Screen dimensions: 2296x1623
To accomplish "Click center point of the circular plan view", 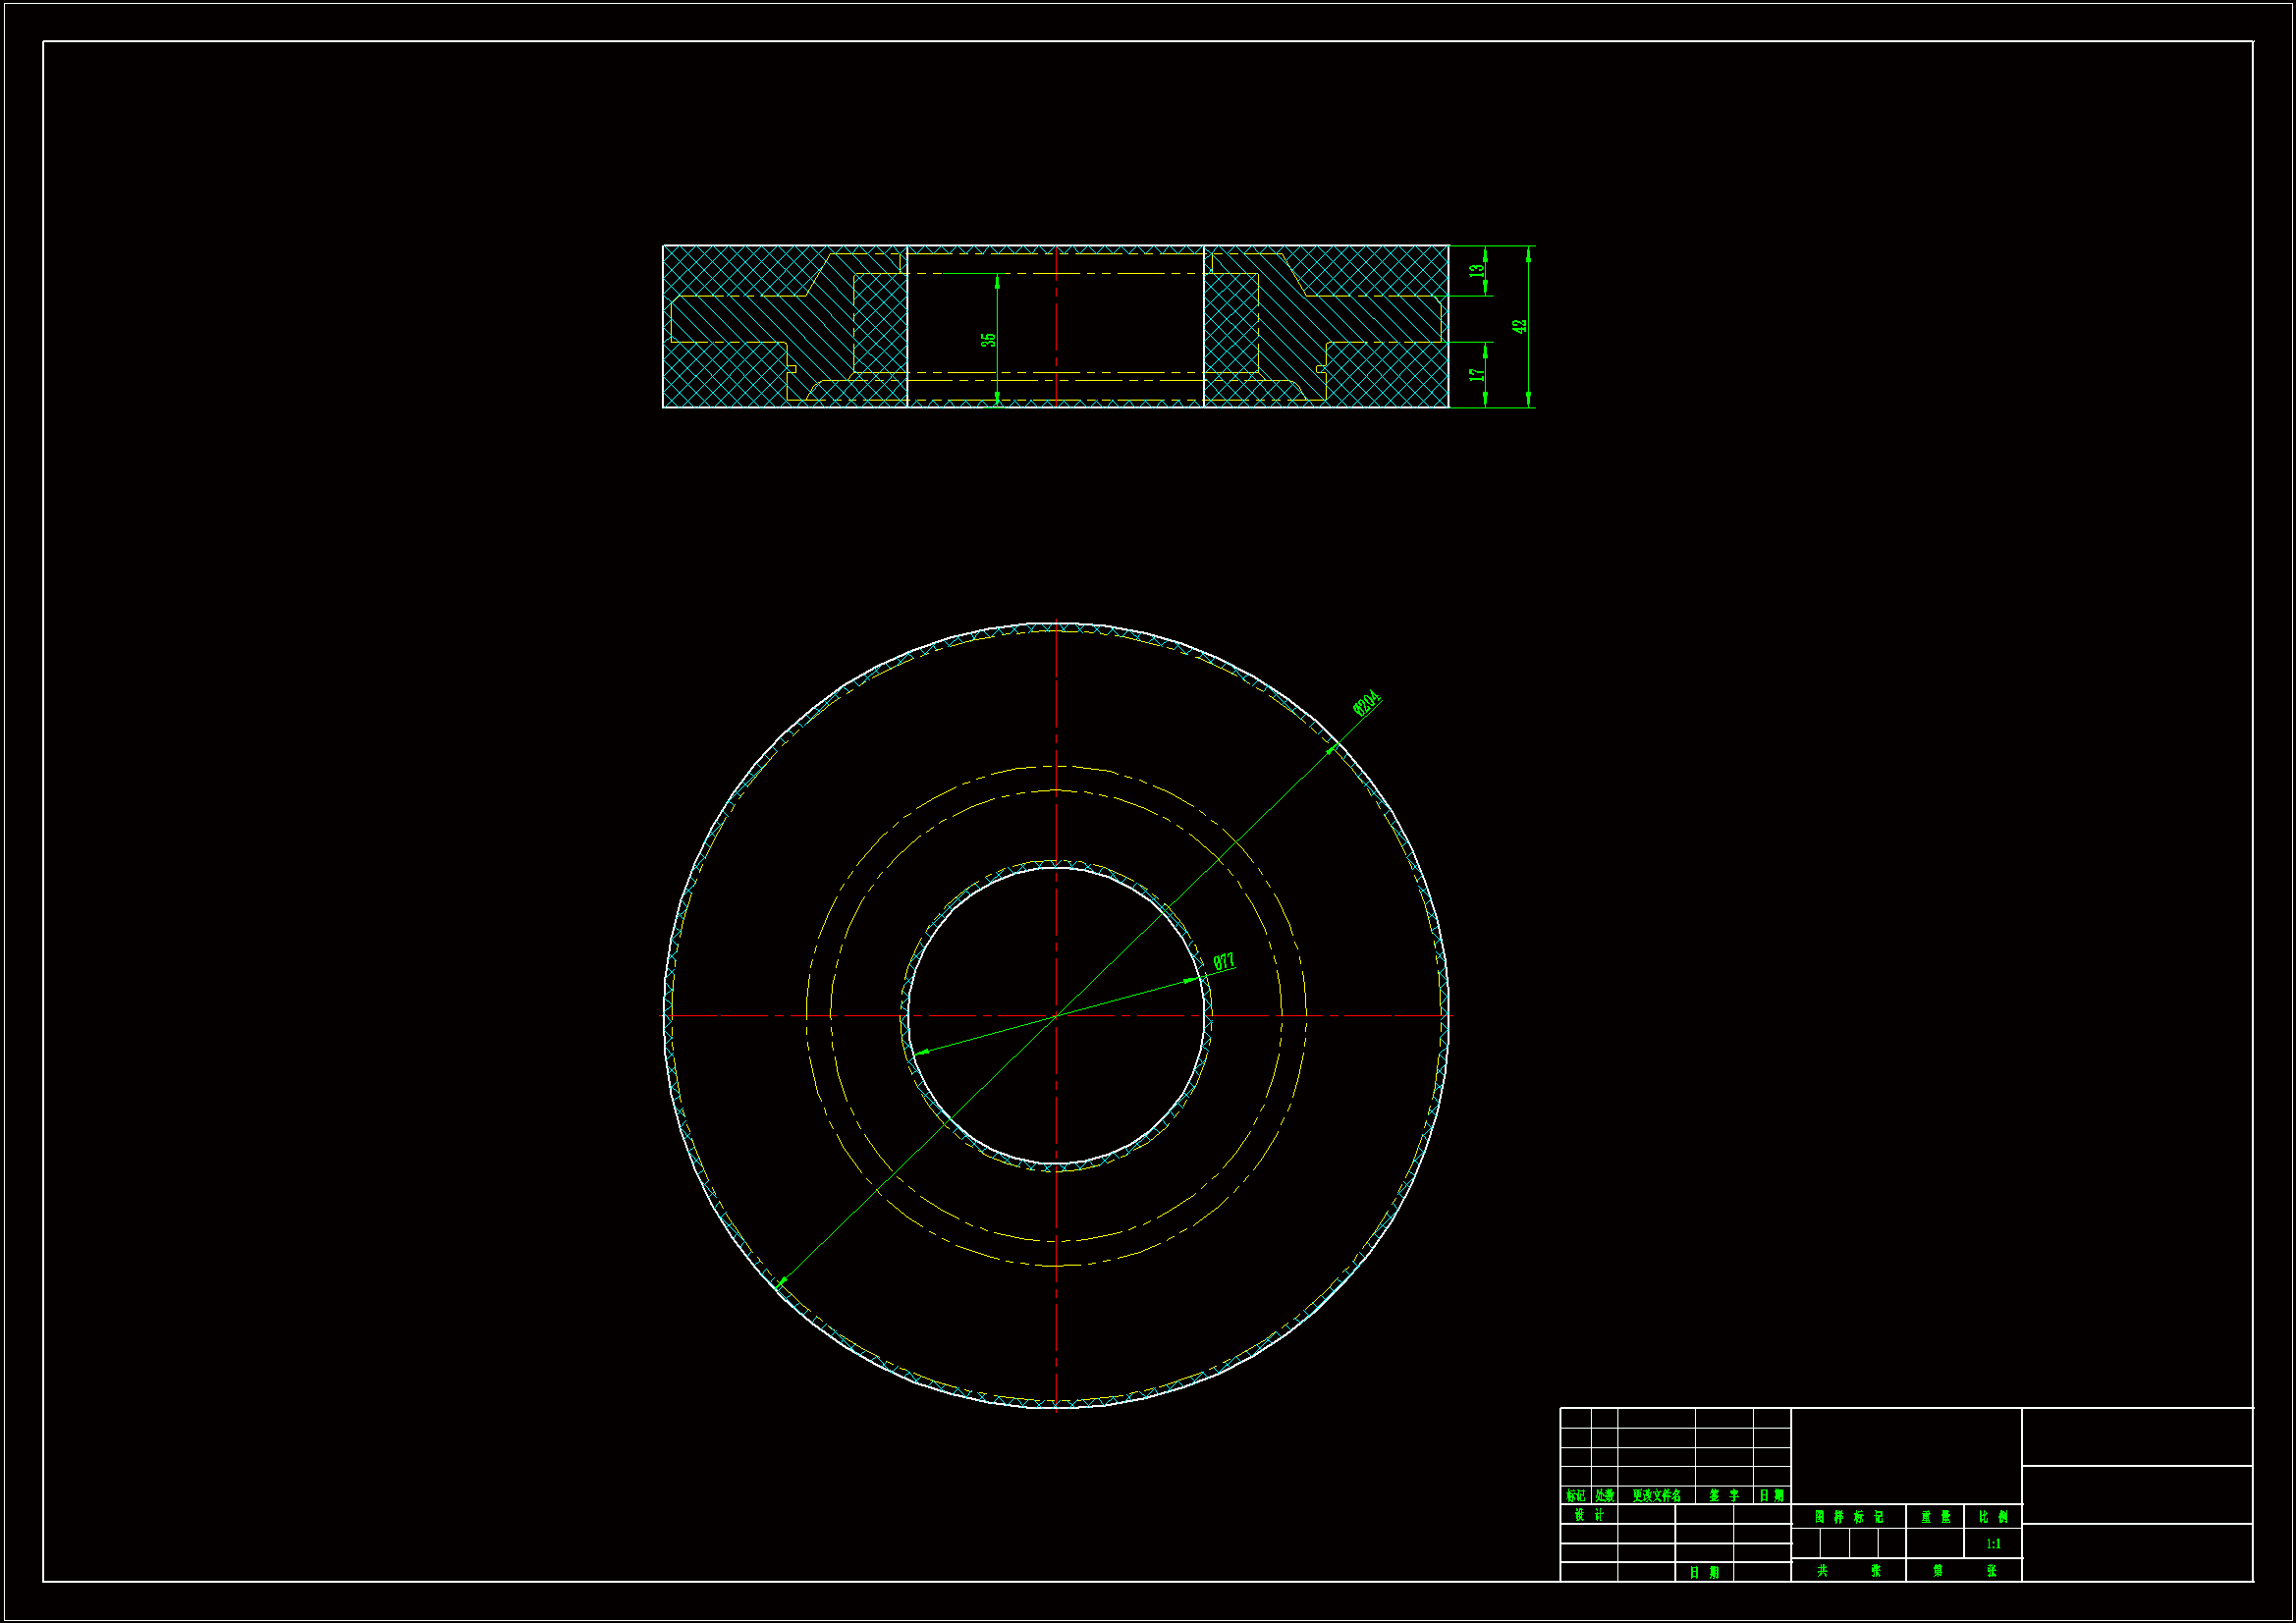I will (1056, 1016).
